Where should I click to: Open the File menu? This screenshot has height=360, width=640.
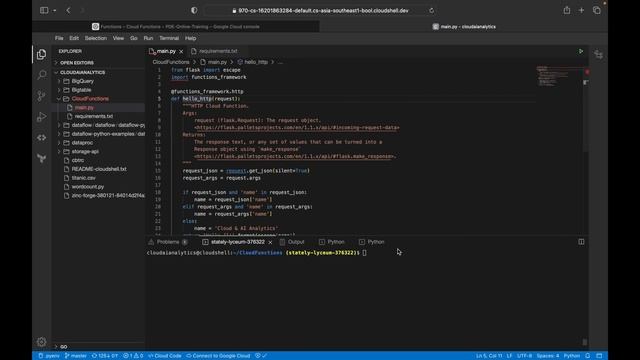tap(59, 38)
